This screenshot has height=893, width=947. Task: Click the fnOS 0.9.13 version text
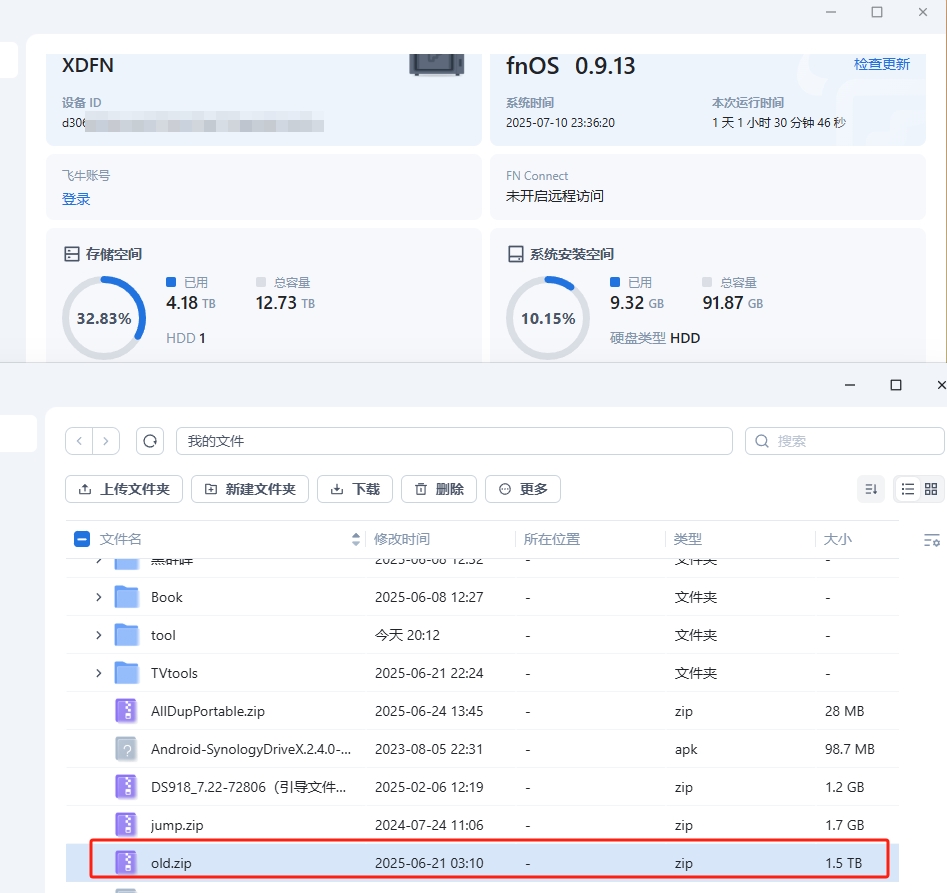pyautogui.click(x=571, y=65)
